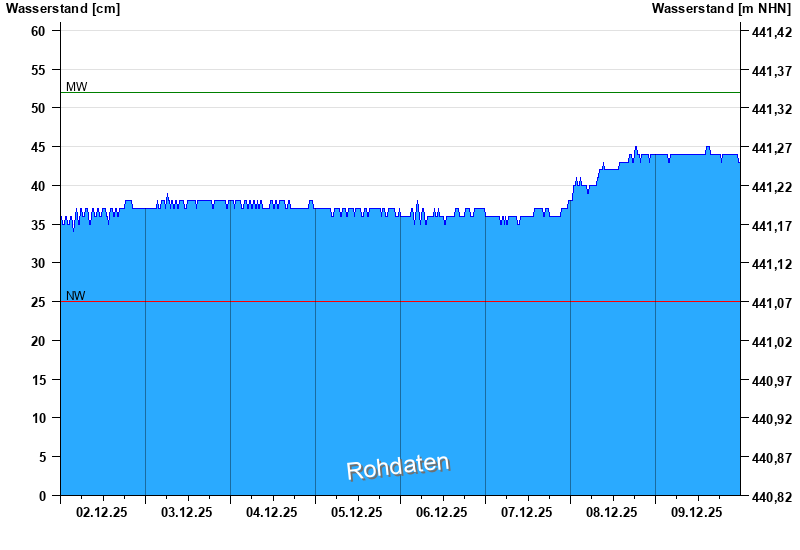Click the left axis value 0
The height and width of the screenshot is (550, 800).
click(x=42, y=496)
